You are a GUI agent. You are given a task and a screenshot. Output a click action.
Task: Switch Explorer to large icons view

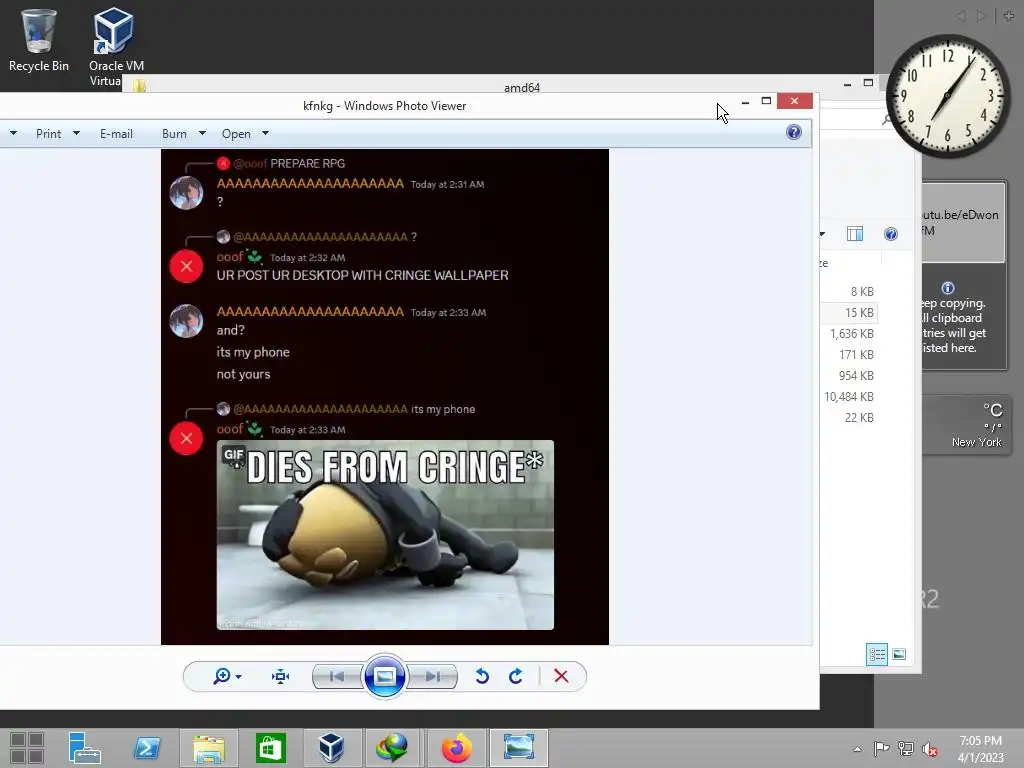pos(899,654)
